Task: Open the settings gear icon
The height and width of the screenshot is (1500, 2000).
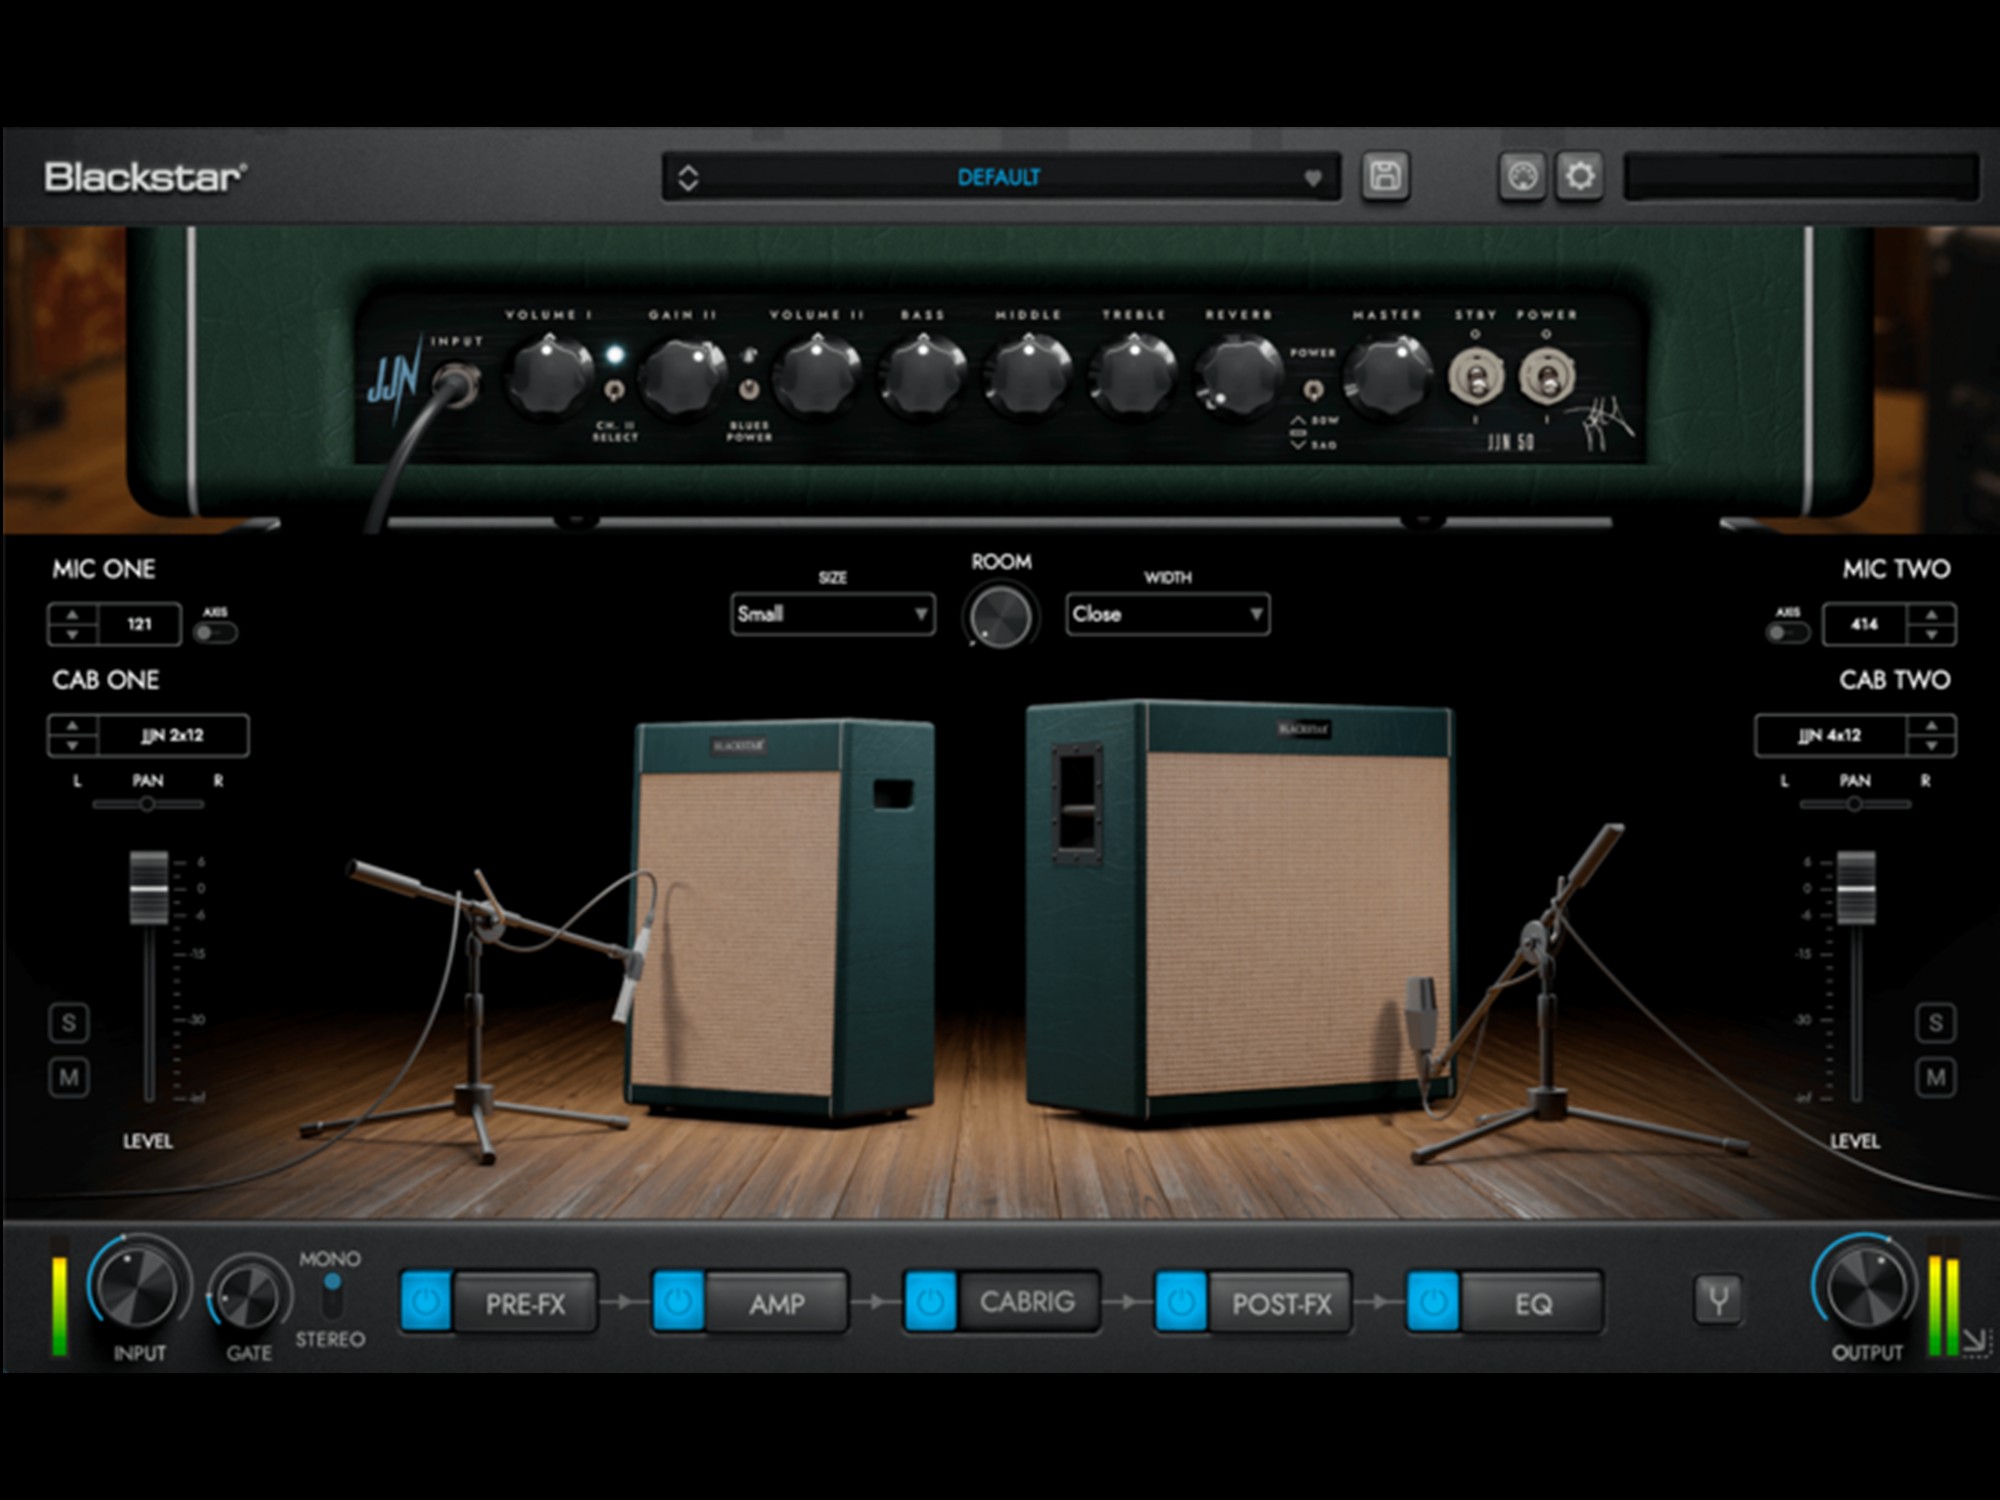Action: pyautogui.click(x=1580, y=177)
